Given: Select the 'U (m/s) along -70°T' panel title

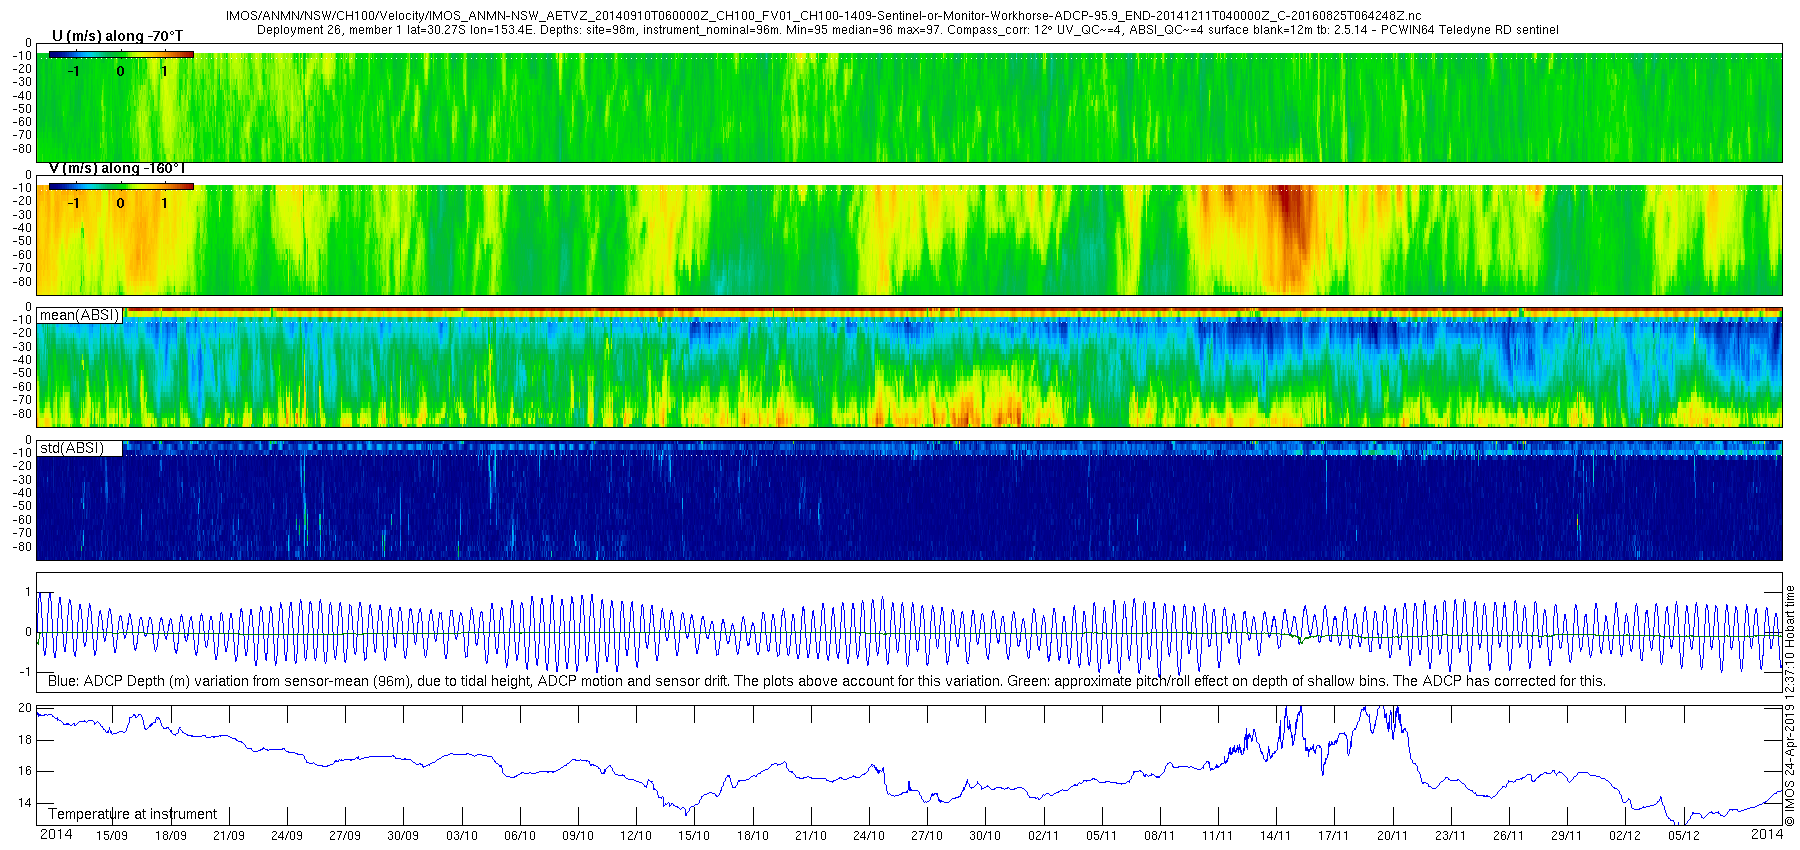Looking at the screenshot, I should [117, 36].
